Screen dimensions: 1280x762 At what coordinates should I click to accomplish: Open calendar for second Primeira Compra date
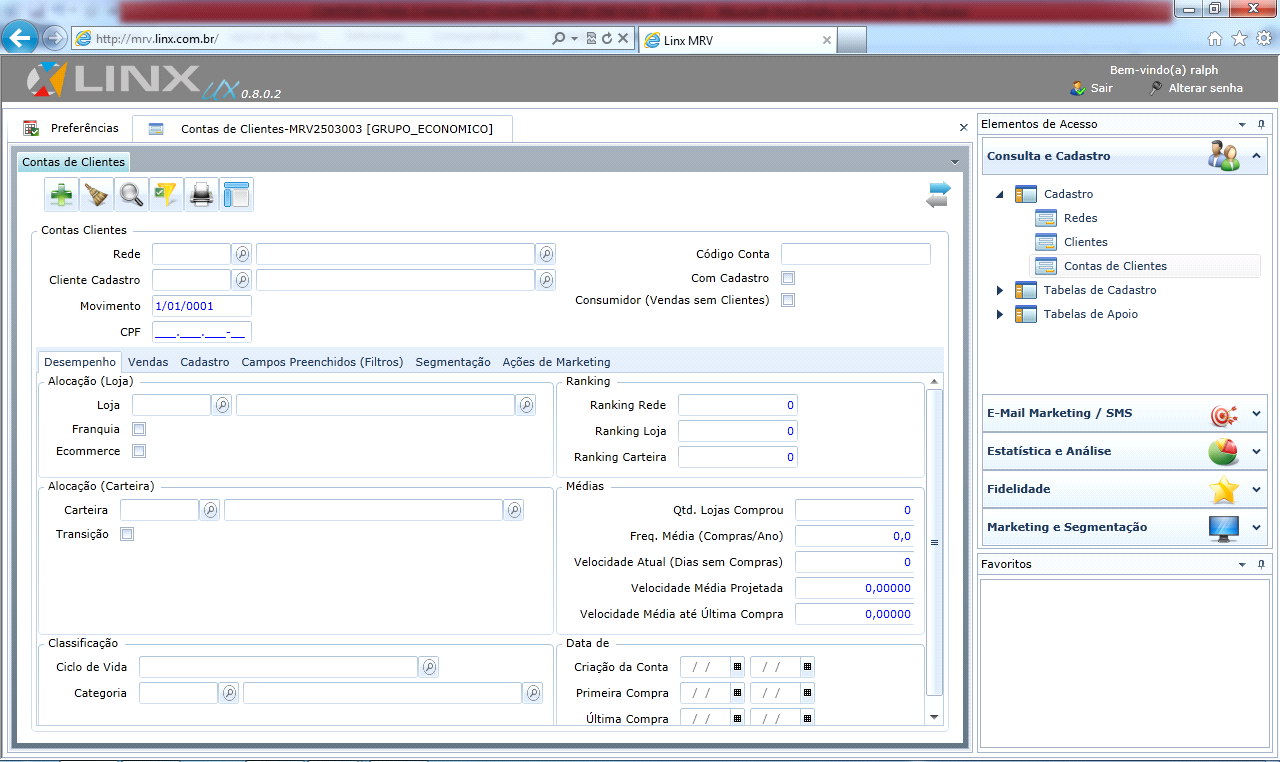(x=808, y=693)
